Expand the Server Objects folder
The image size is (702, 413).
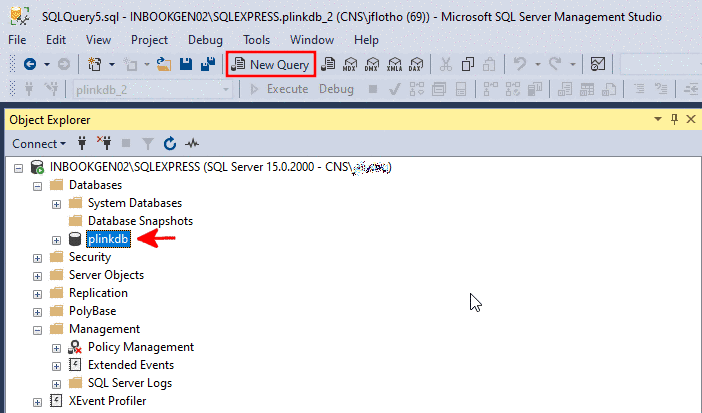click(x=38, y=276)
